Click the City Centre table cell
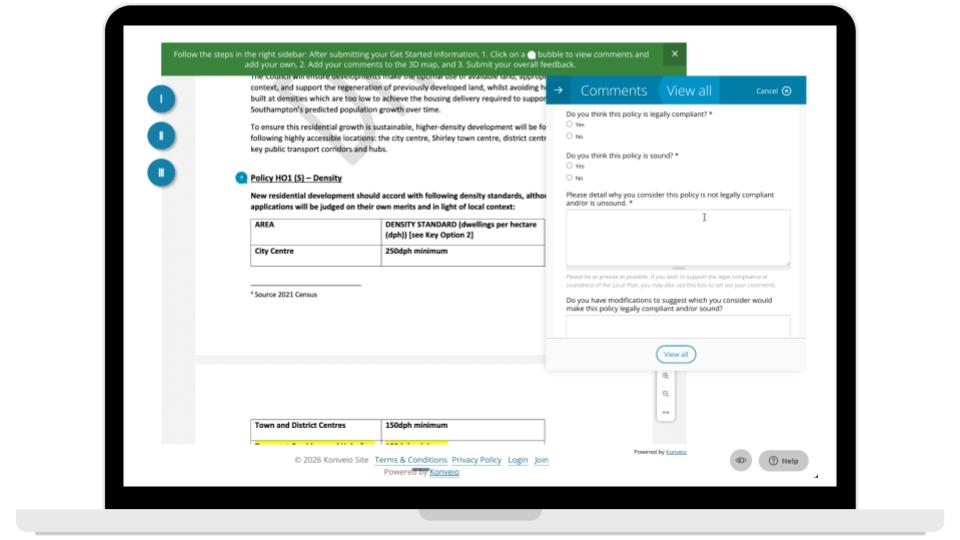This screenshot has width=960, height=540. click(316, 256)
